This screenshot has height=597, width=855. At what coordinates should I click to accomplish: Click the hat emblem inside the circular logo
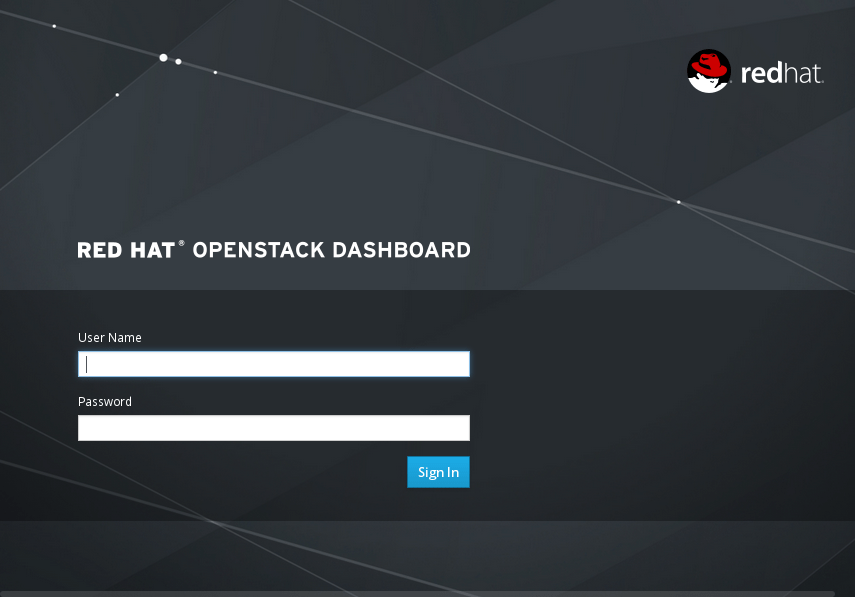[709, 65]
